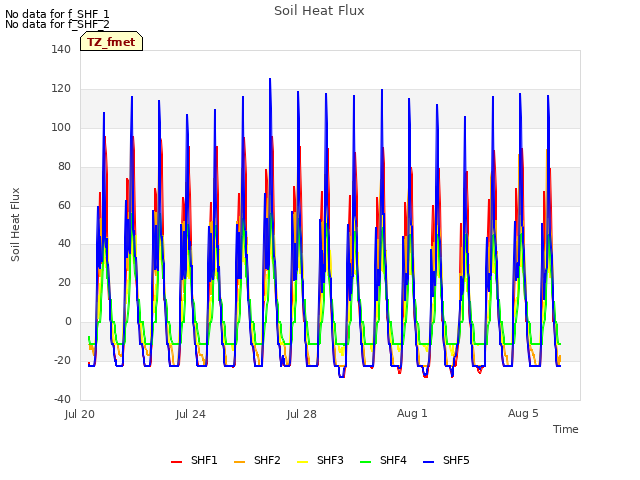
Task: Click the blue SHF5 legend swatch
Action: click(429, 461)
